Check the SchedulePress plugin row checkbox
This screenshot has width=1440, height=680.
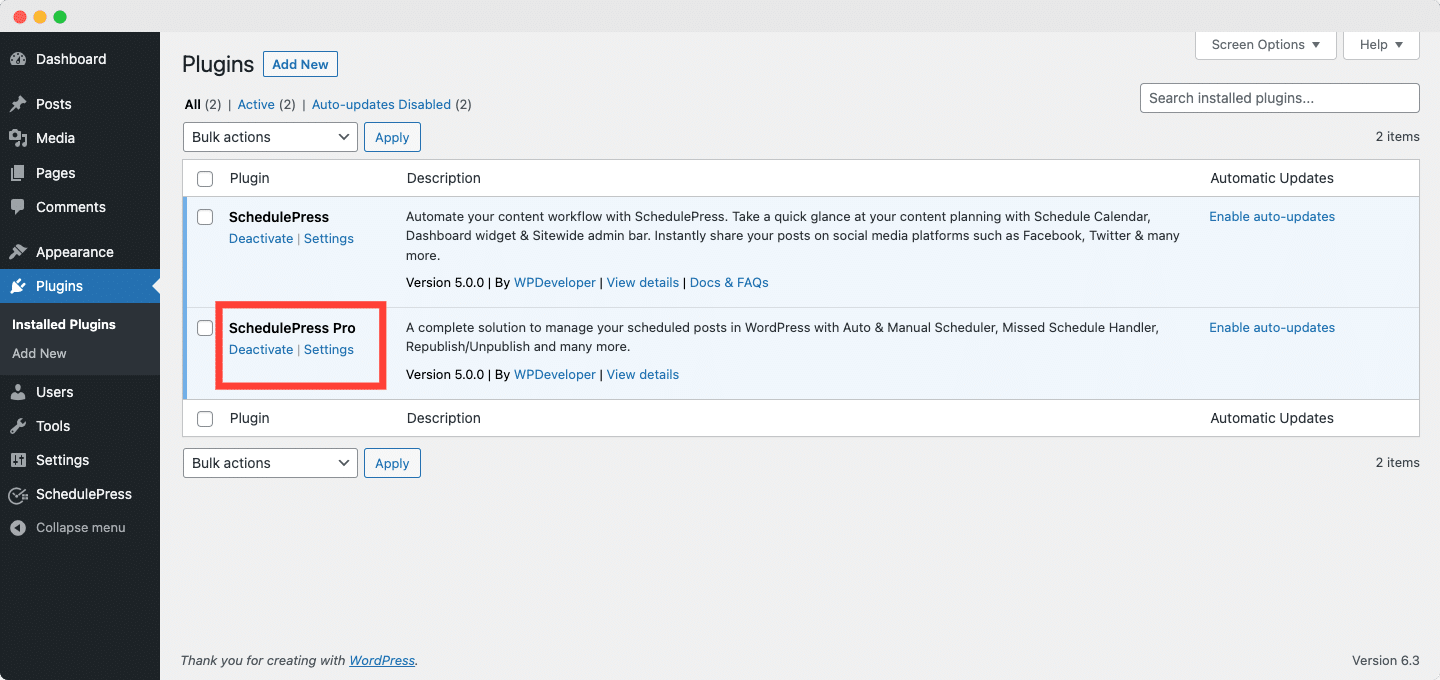tap(205, 217)
